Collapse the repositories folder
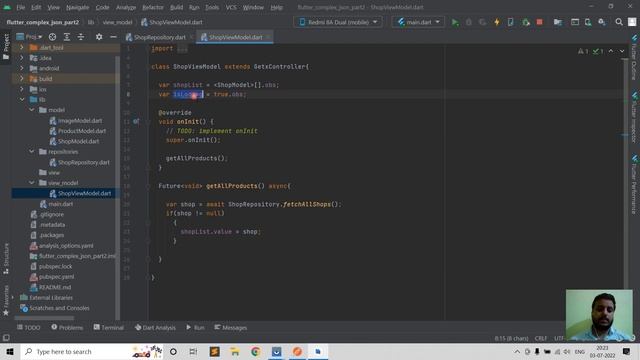Screen dimensions: 640x360 pos(31,151)
